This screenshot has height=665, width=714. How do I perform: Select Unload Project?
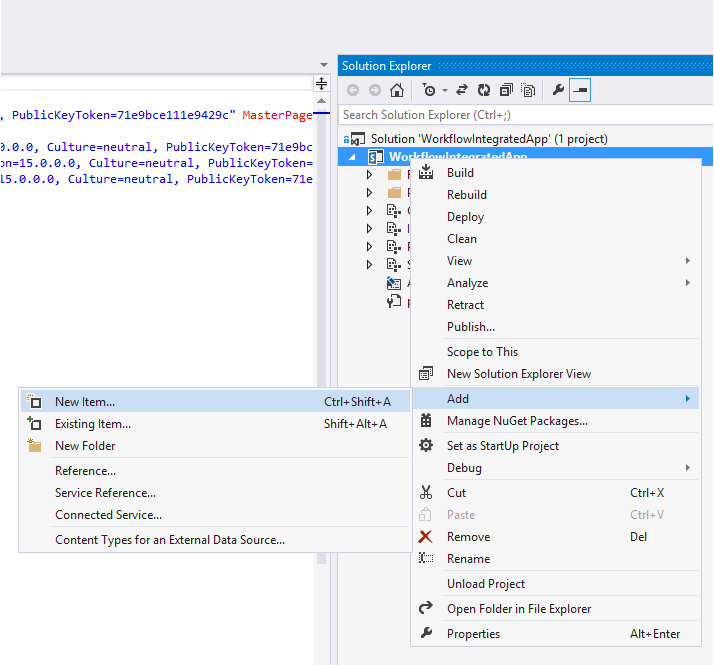point(486,584)
